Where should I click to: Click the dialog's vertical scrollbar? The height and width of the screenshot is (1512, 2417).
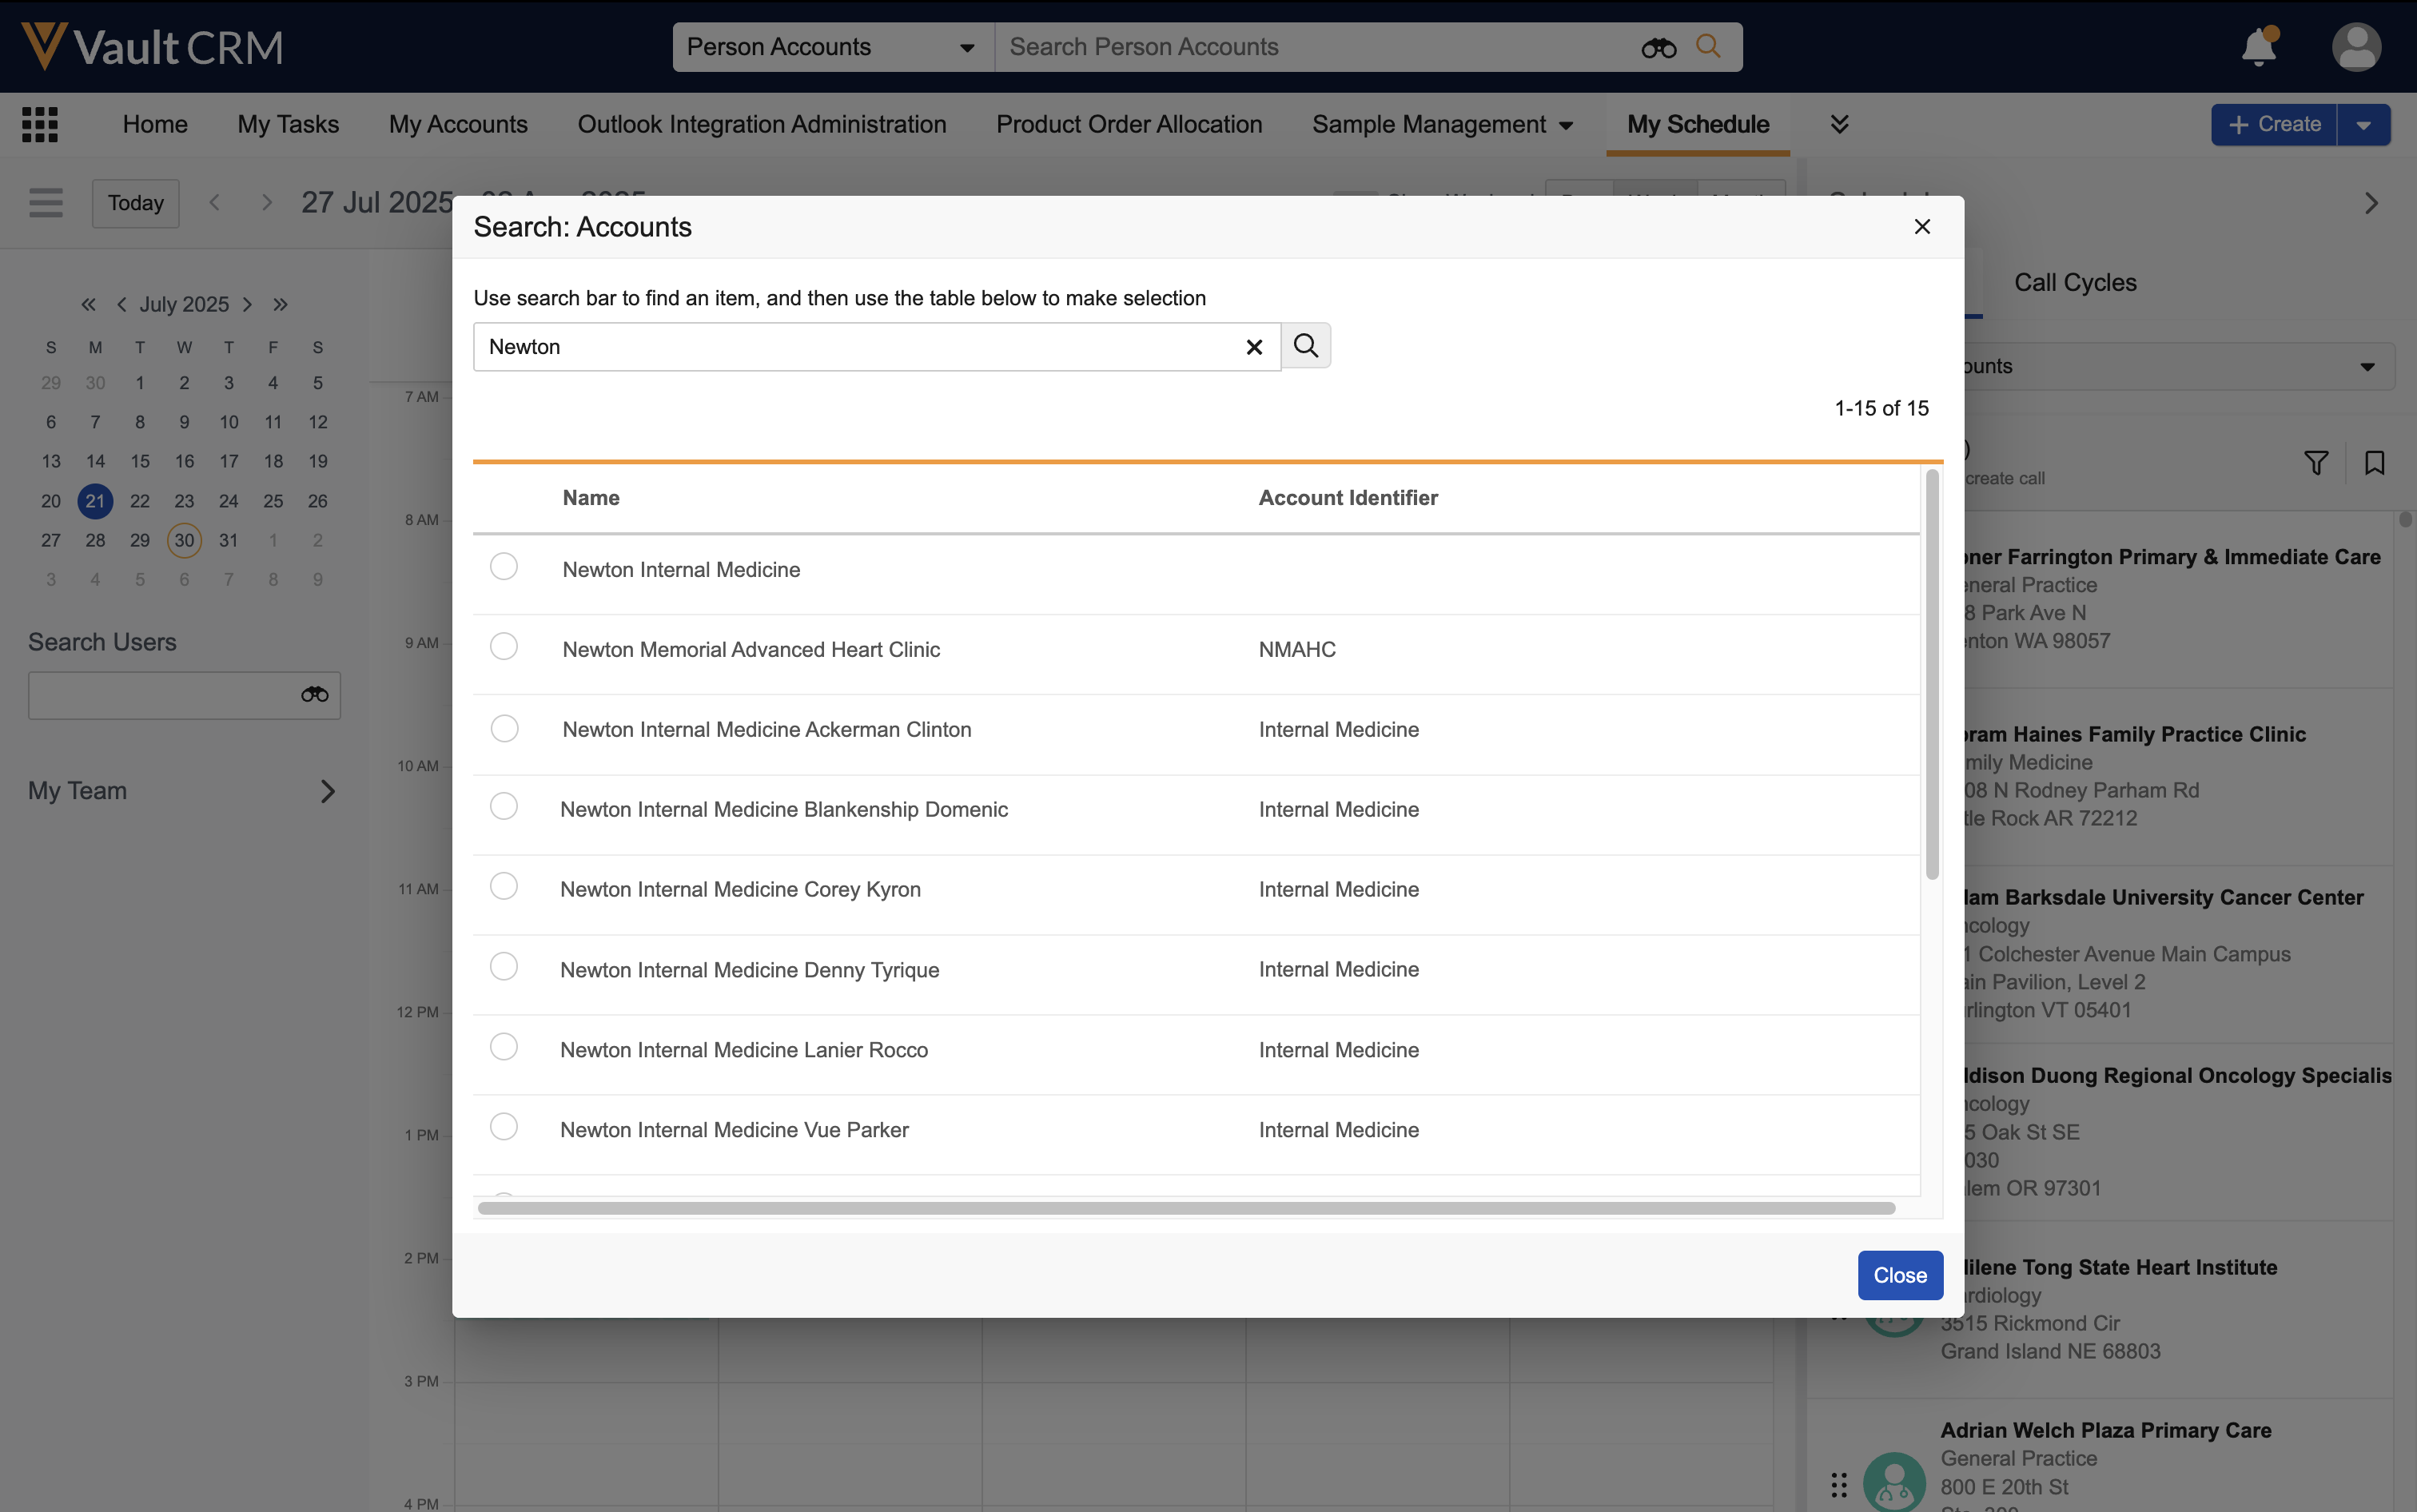pyautogui.click(x=1932, y=676)
